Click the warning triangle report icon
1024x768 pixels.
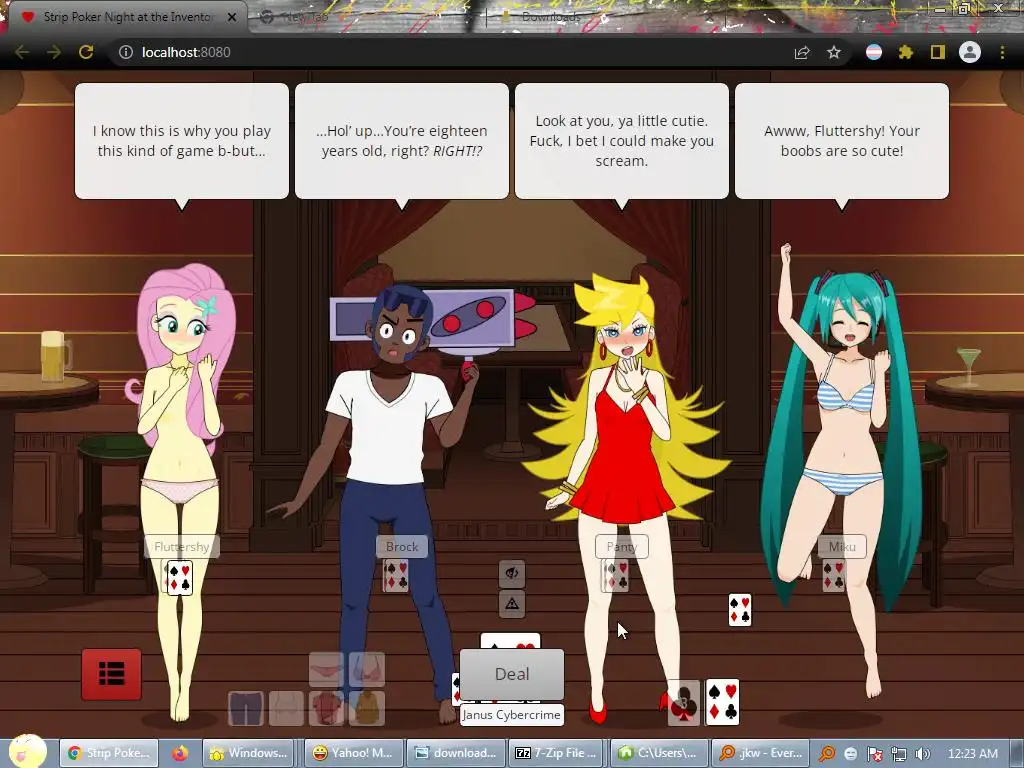click(512, 603)
